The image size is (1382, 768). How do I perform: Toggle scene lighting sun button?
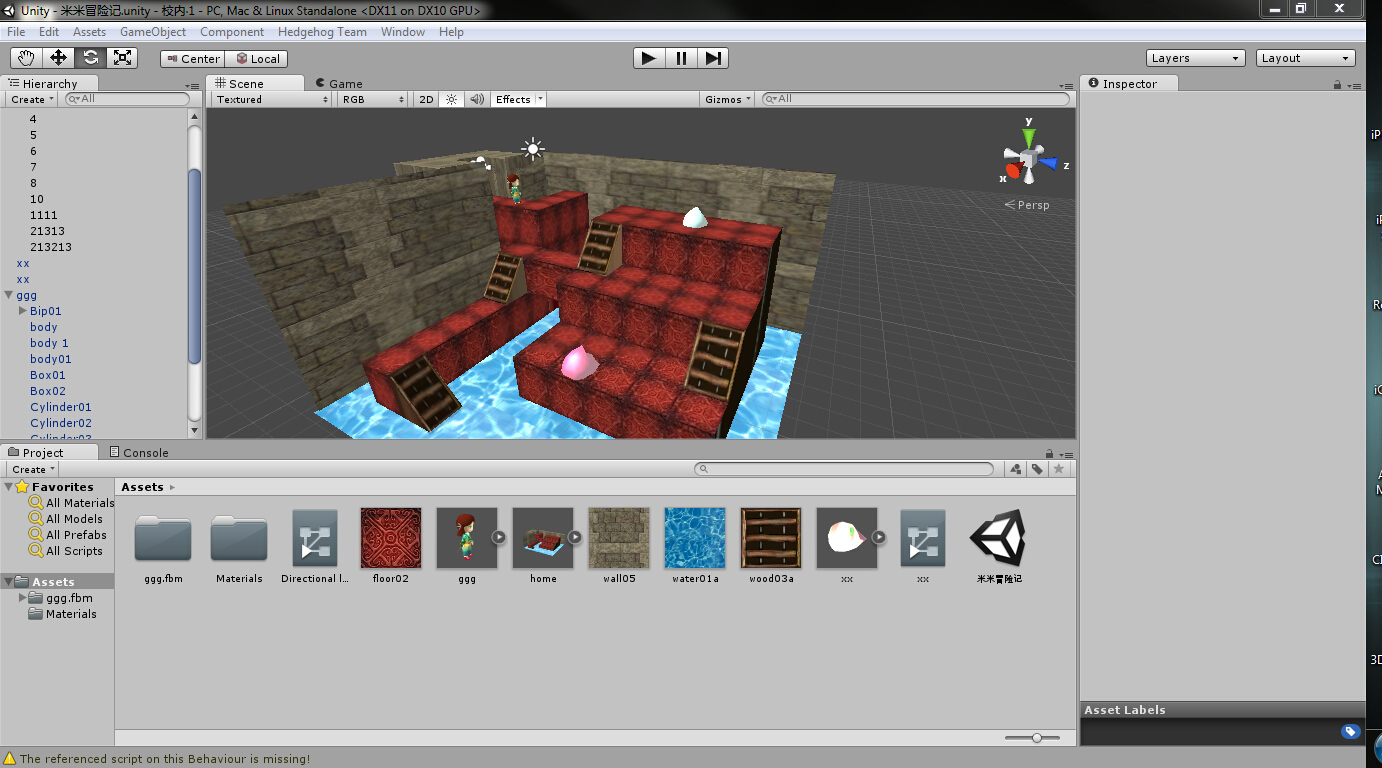[x=451, y=99]
